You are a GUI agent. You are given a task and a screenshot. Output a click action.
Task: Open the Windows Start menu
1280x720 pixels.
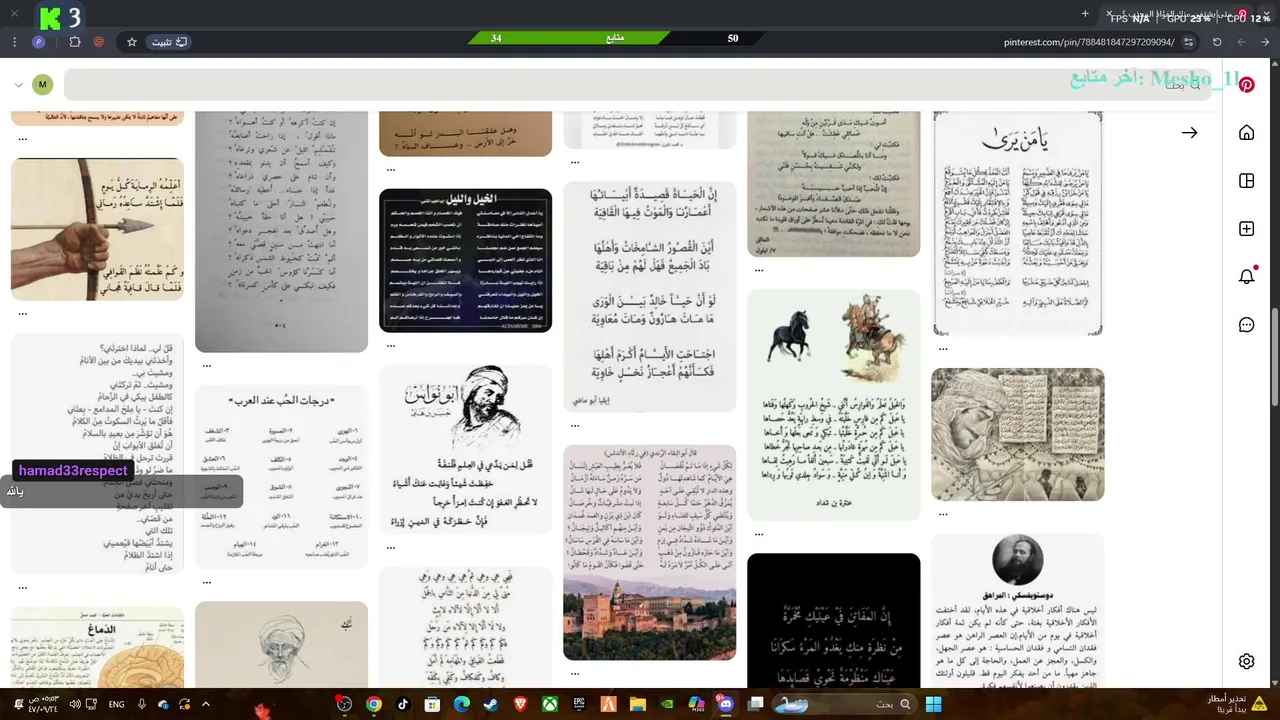point(933,705)
